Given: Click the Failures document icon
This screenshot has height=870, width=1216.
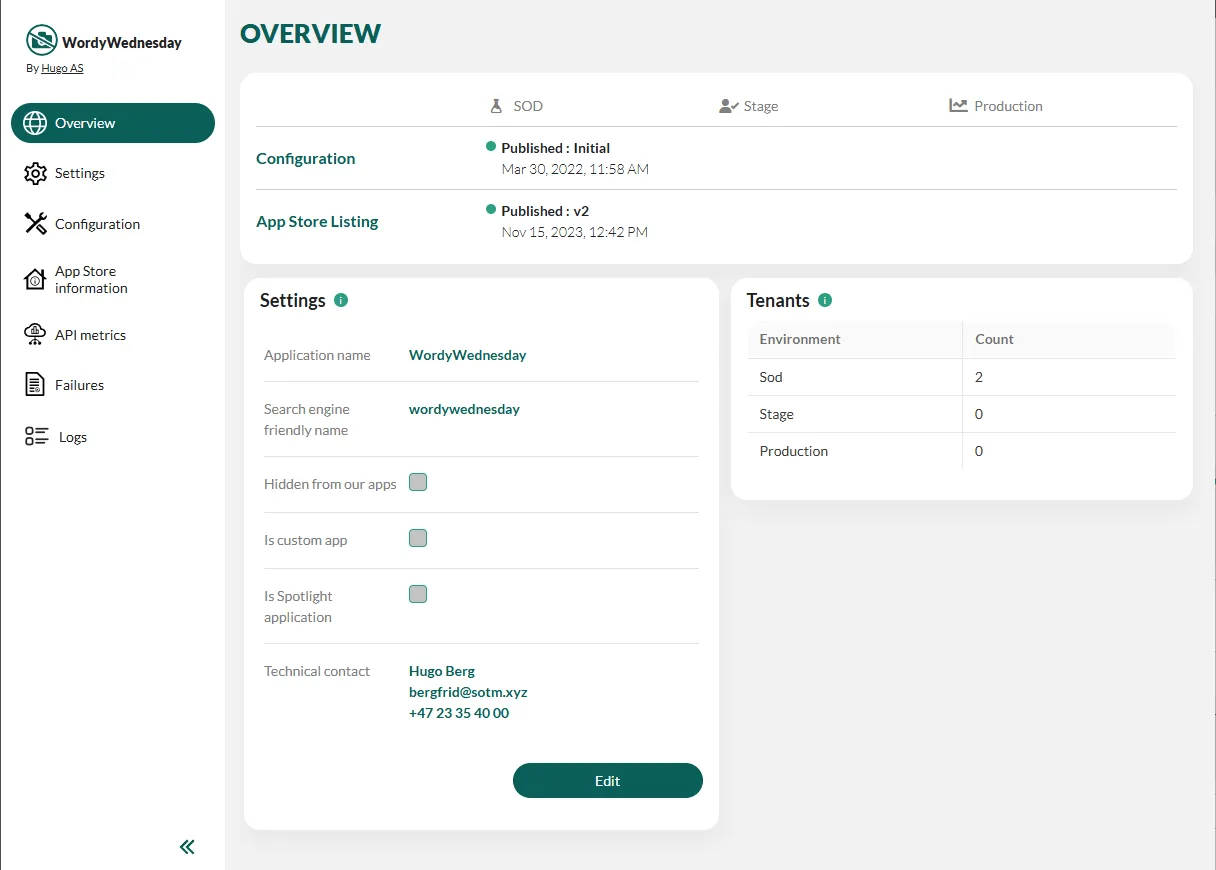Looking at the screenshot, I should (35, 385).
